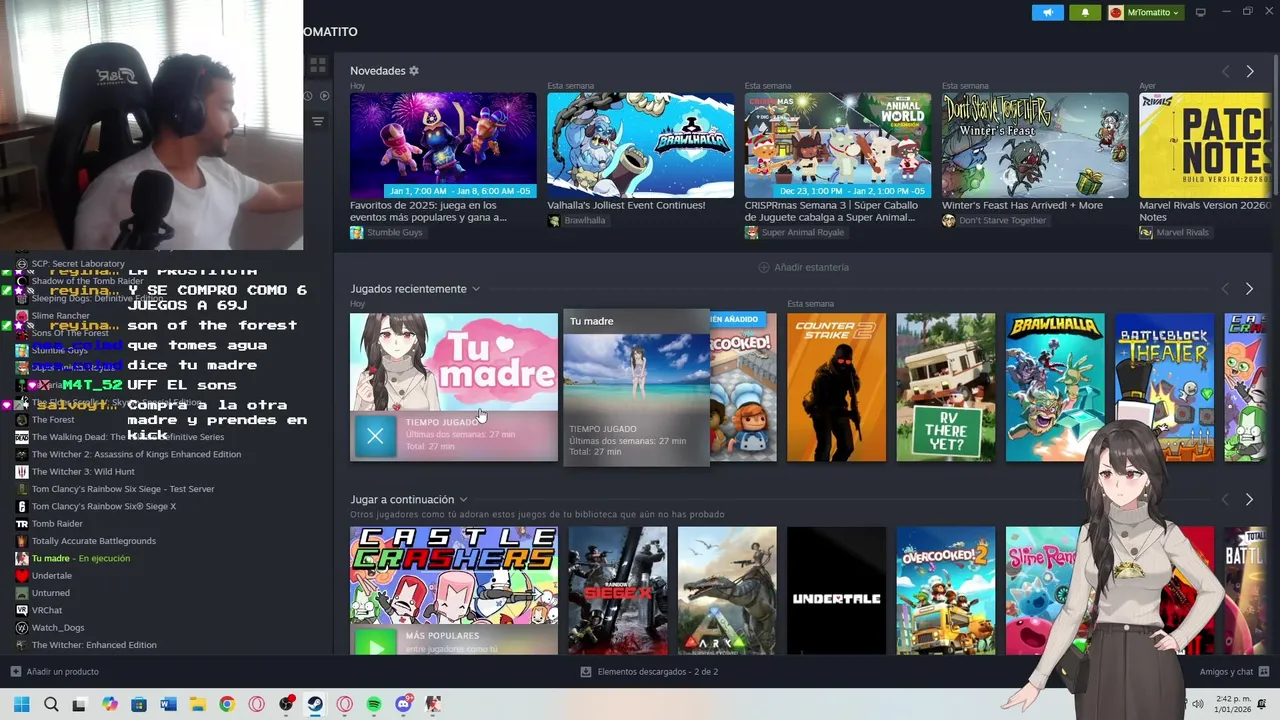Open Elementos descargados downloads status
The width and height of the screenshot is (1280, 720).
point(649,672)
